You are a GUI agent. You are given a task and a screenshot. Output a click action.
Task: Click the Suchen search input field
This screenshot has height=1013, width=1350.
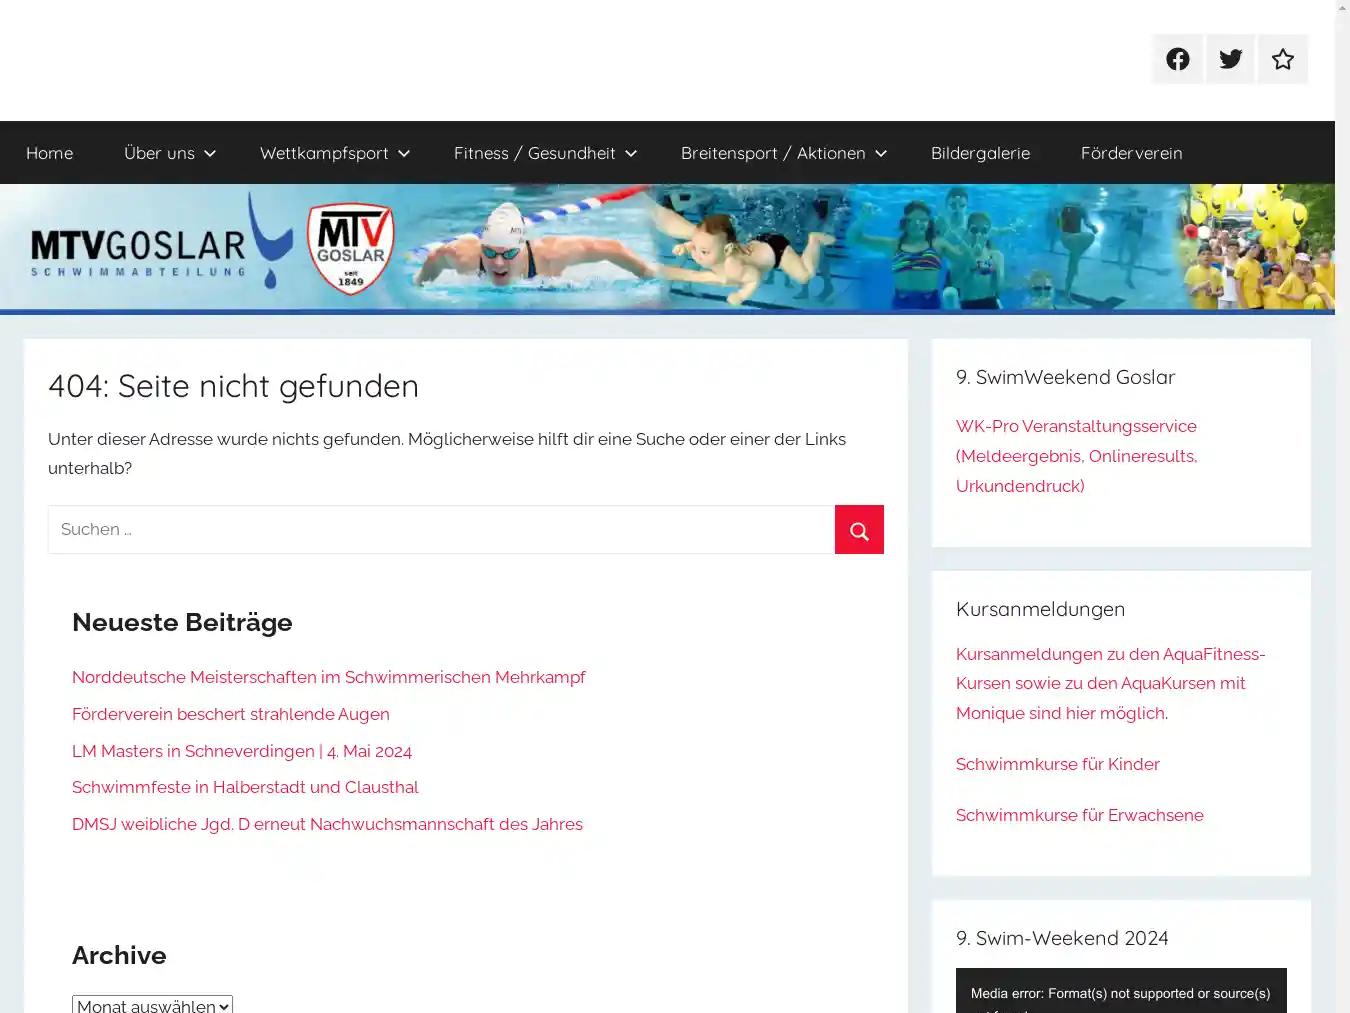440,529
